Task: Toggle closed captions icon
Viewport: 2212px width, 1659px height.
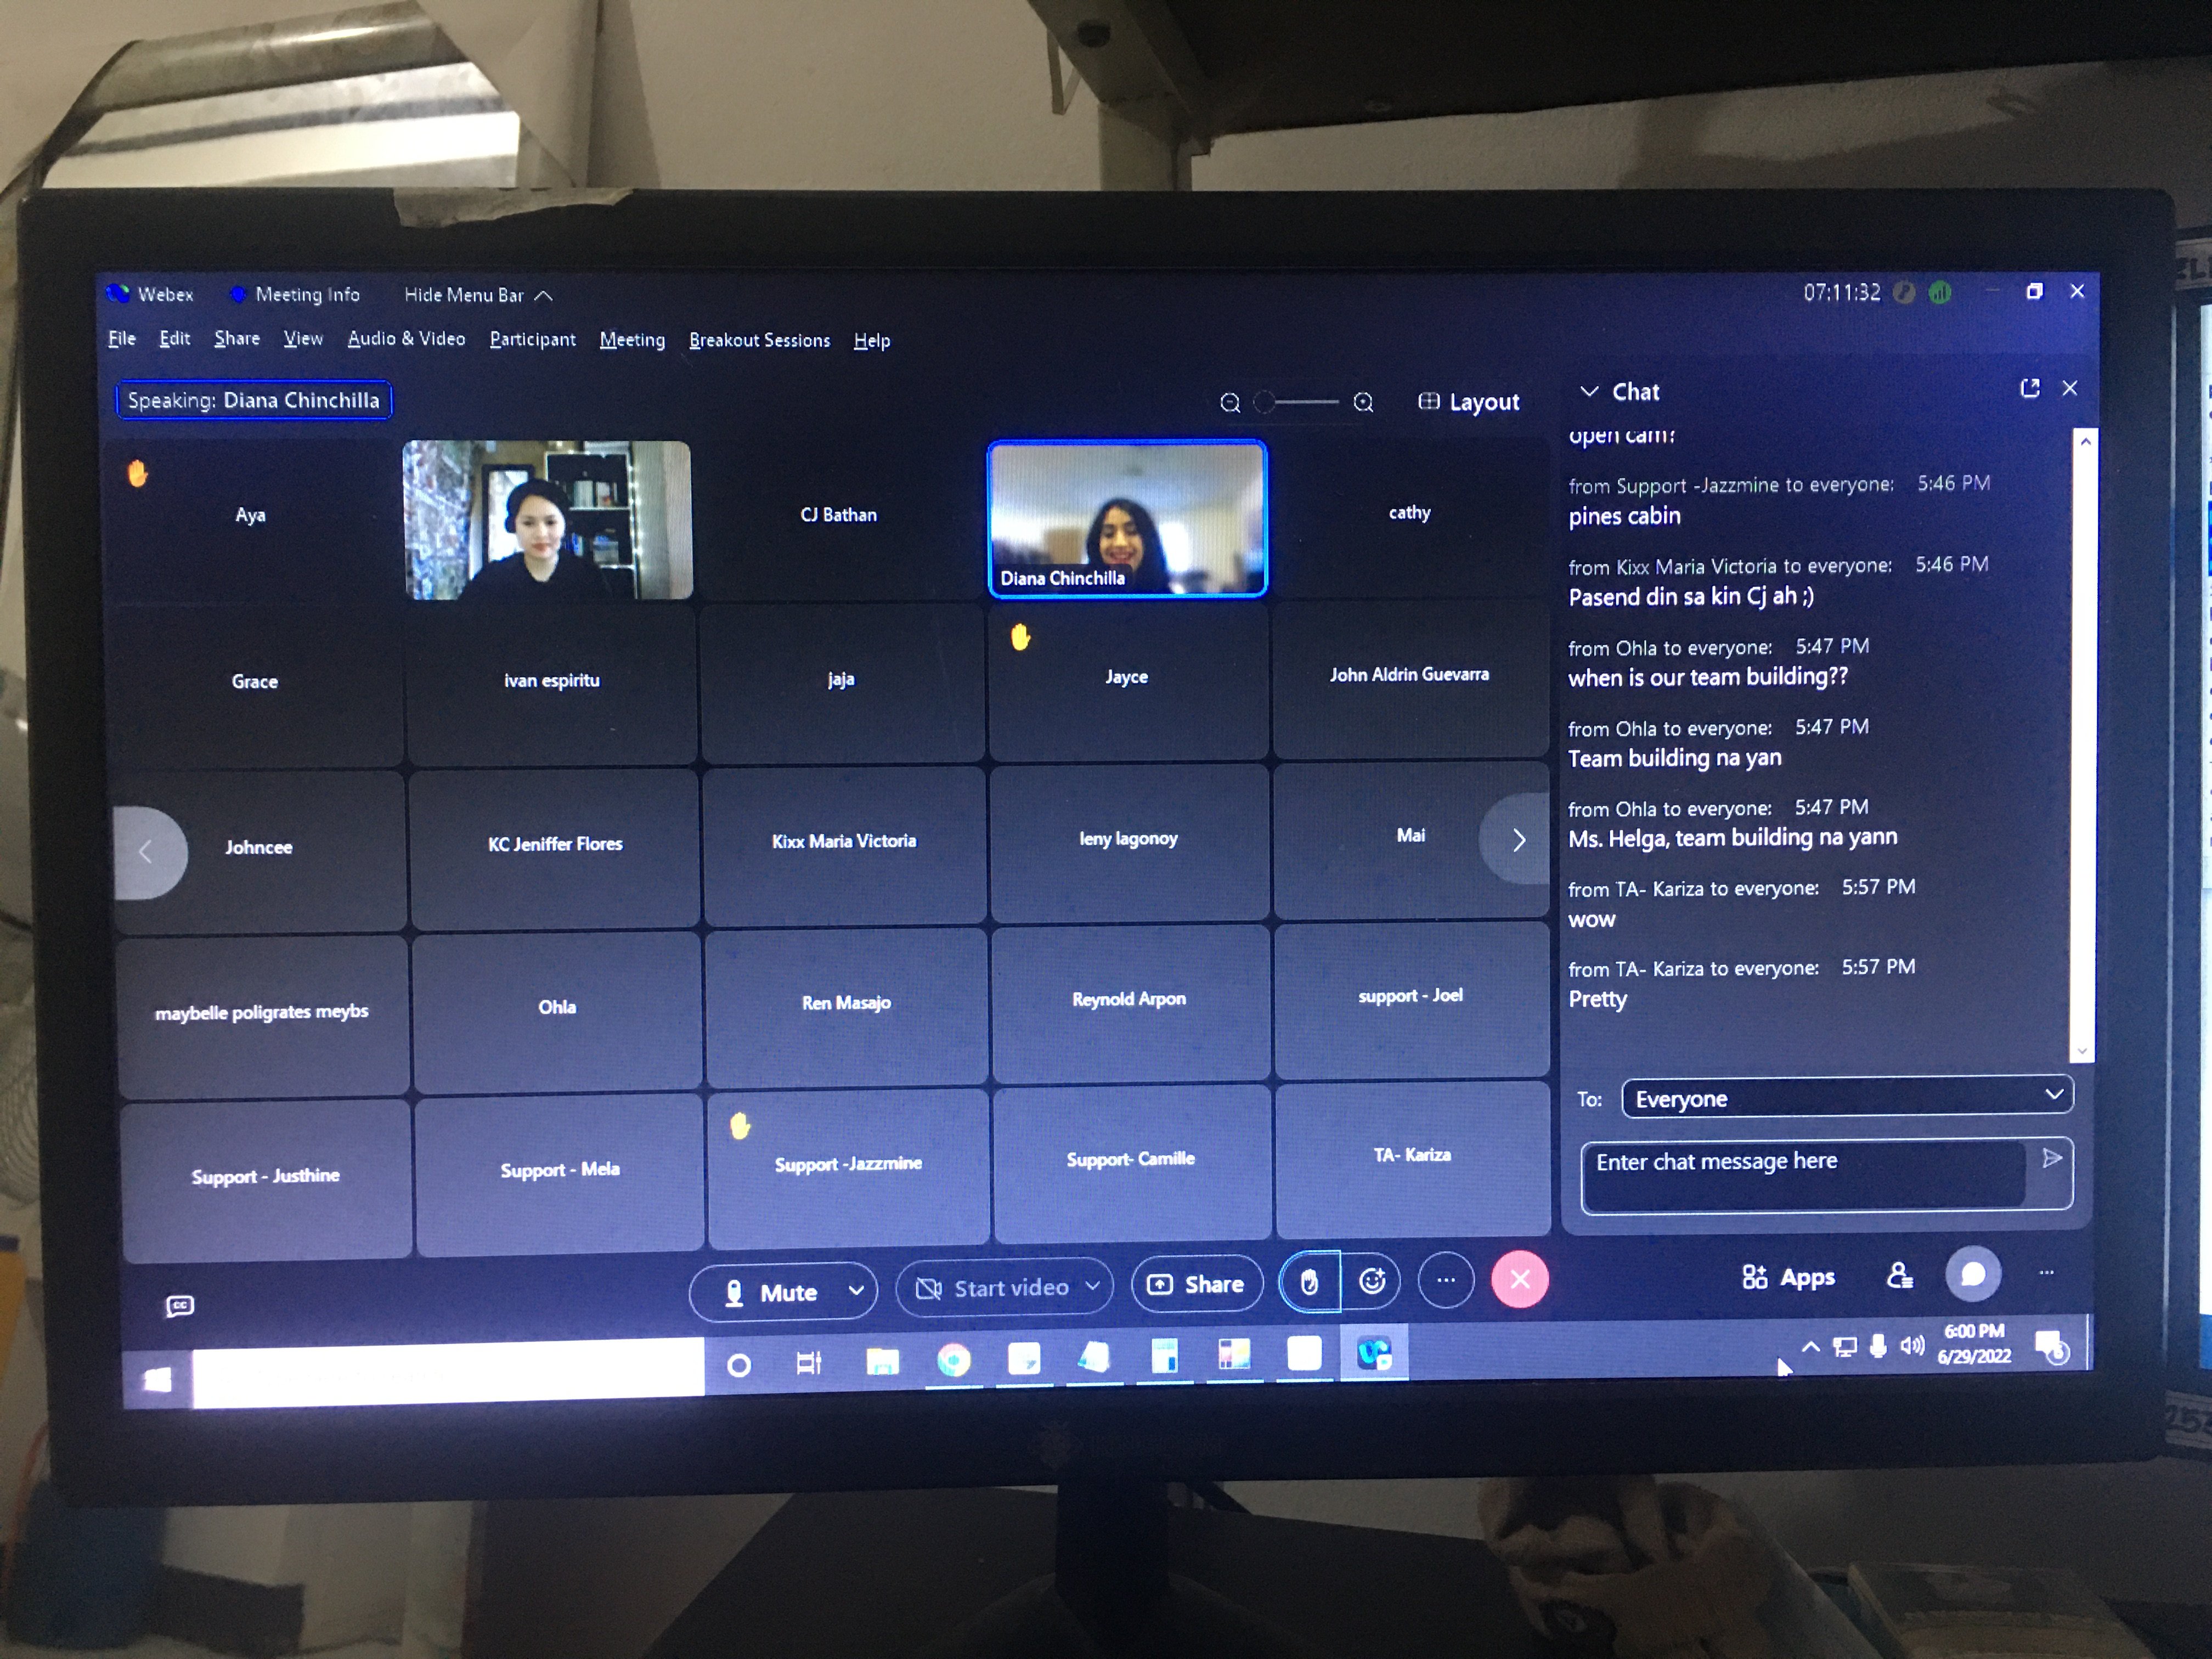Action: [x=180, y=1306]
